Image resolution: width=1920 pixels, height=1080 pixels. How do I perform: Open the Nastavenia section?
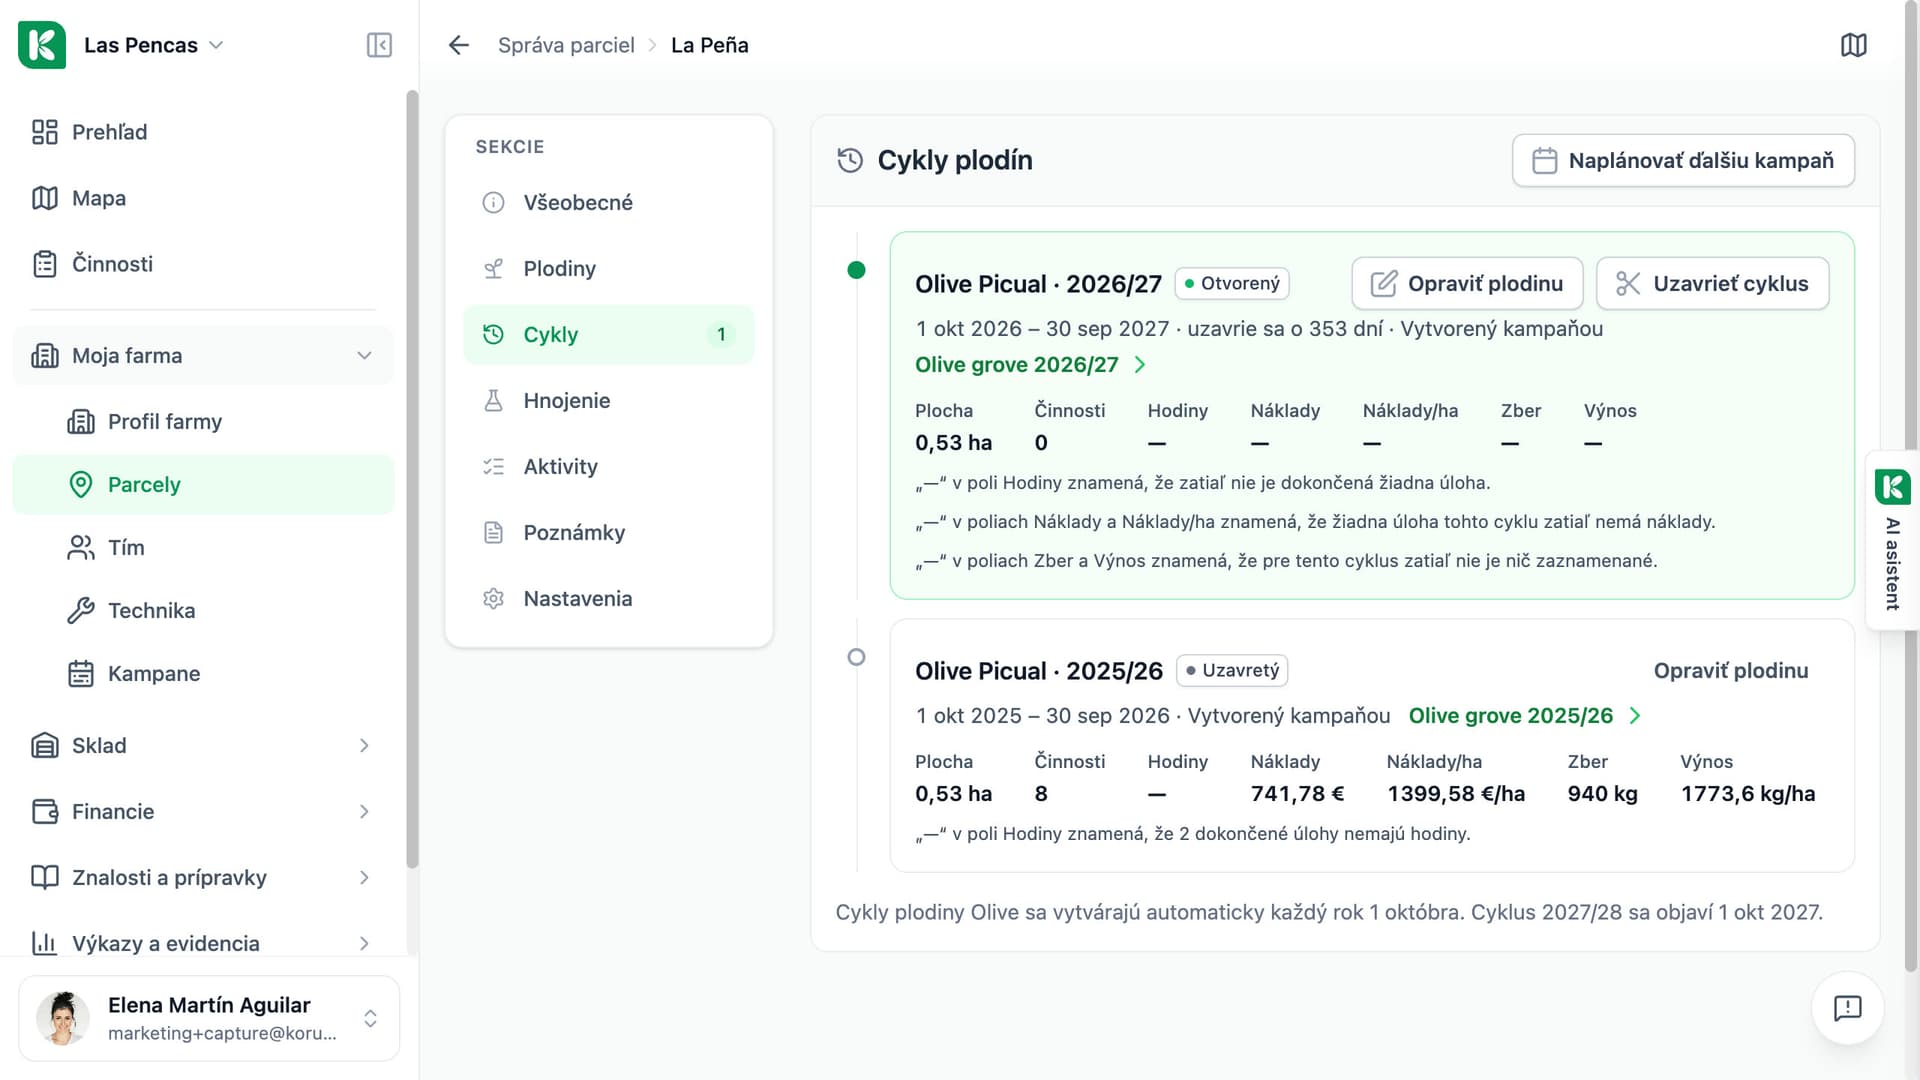point(608,598)
